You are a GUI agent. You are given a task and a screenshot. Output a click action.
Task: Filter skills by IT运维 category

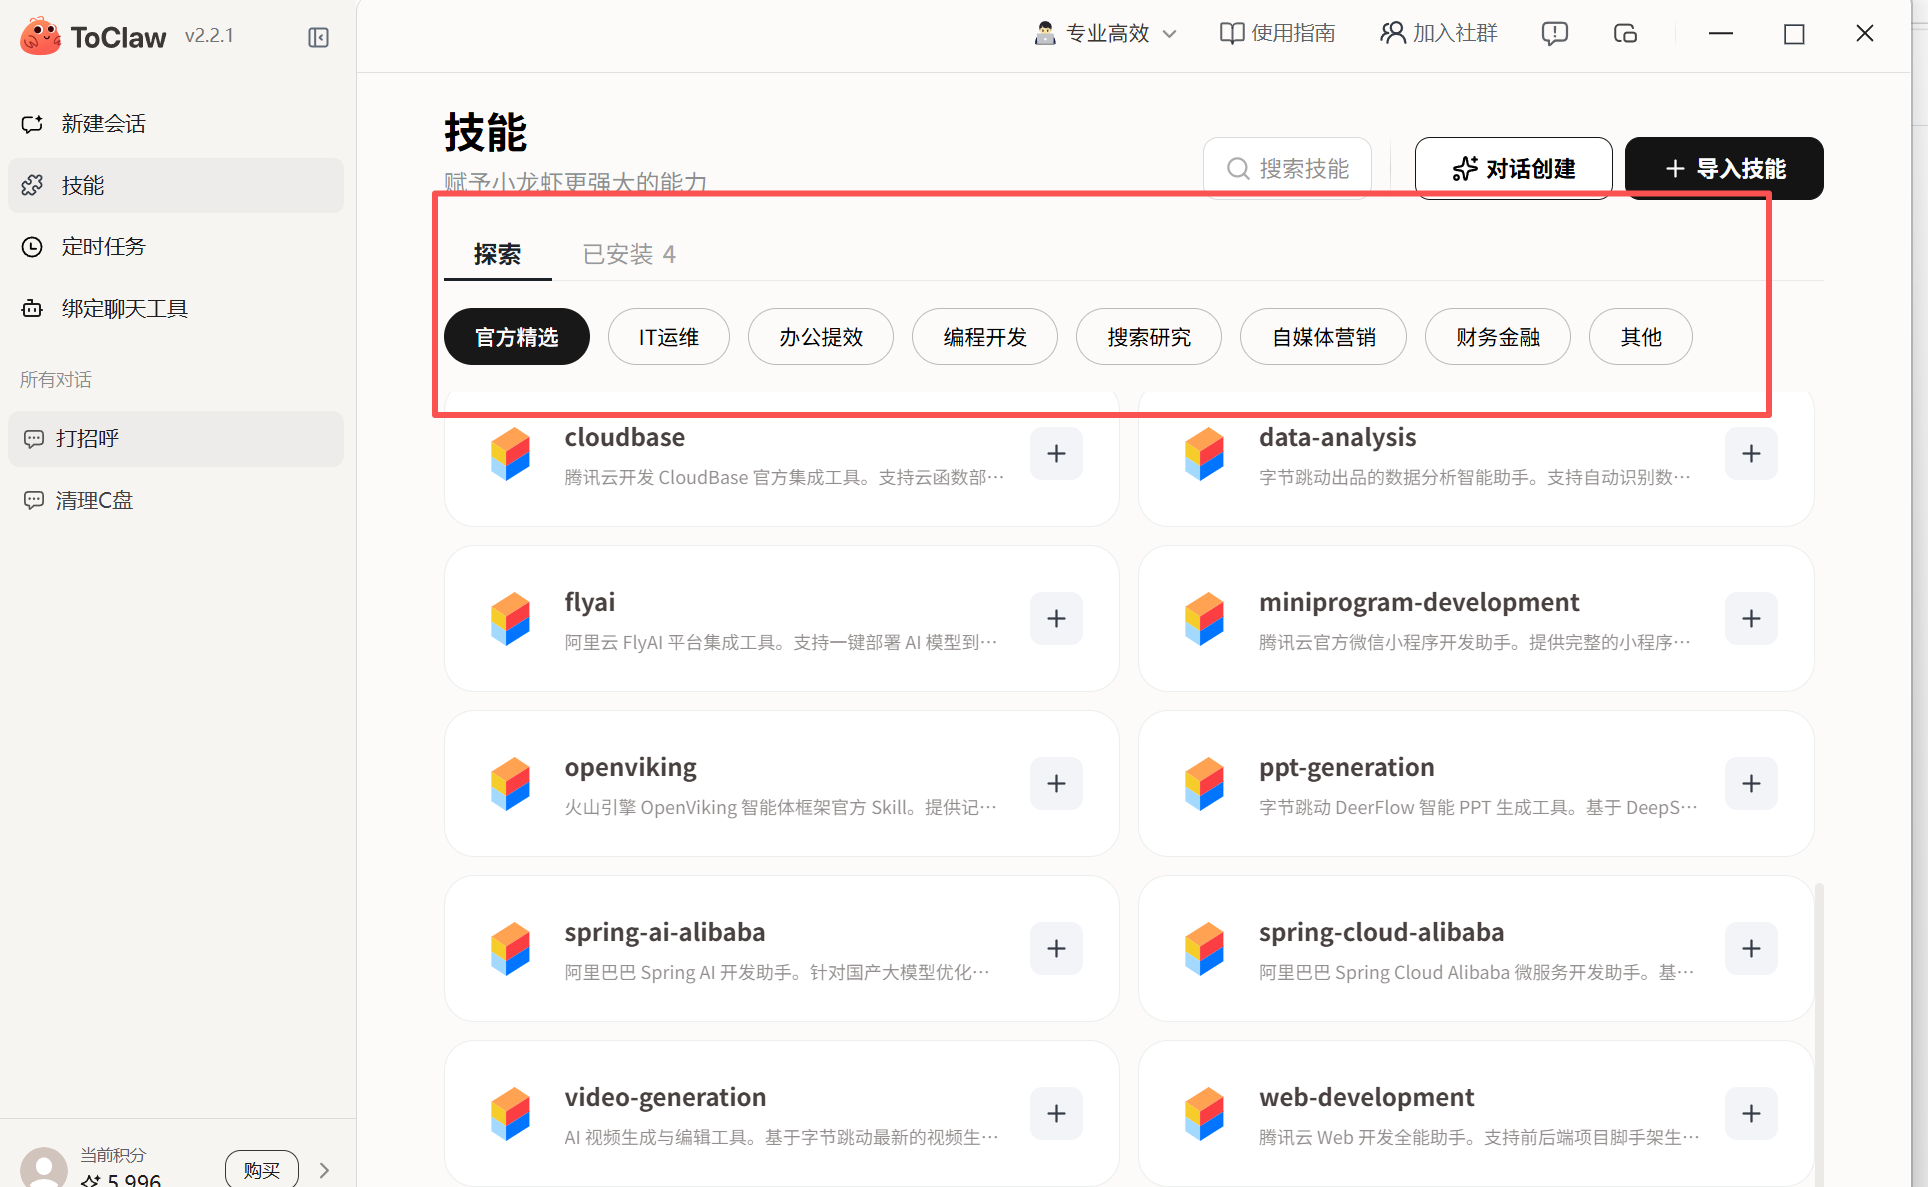coord(668,337)
